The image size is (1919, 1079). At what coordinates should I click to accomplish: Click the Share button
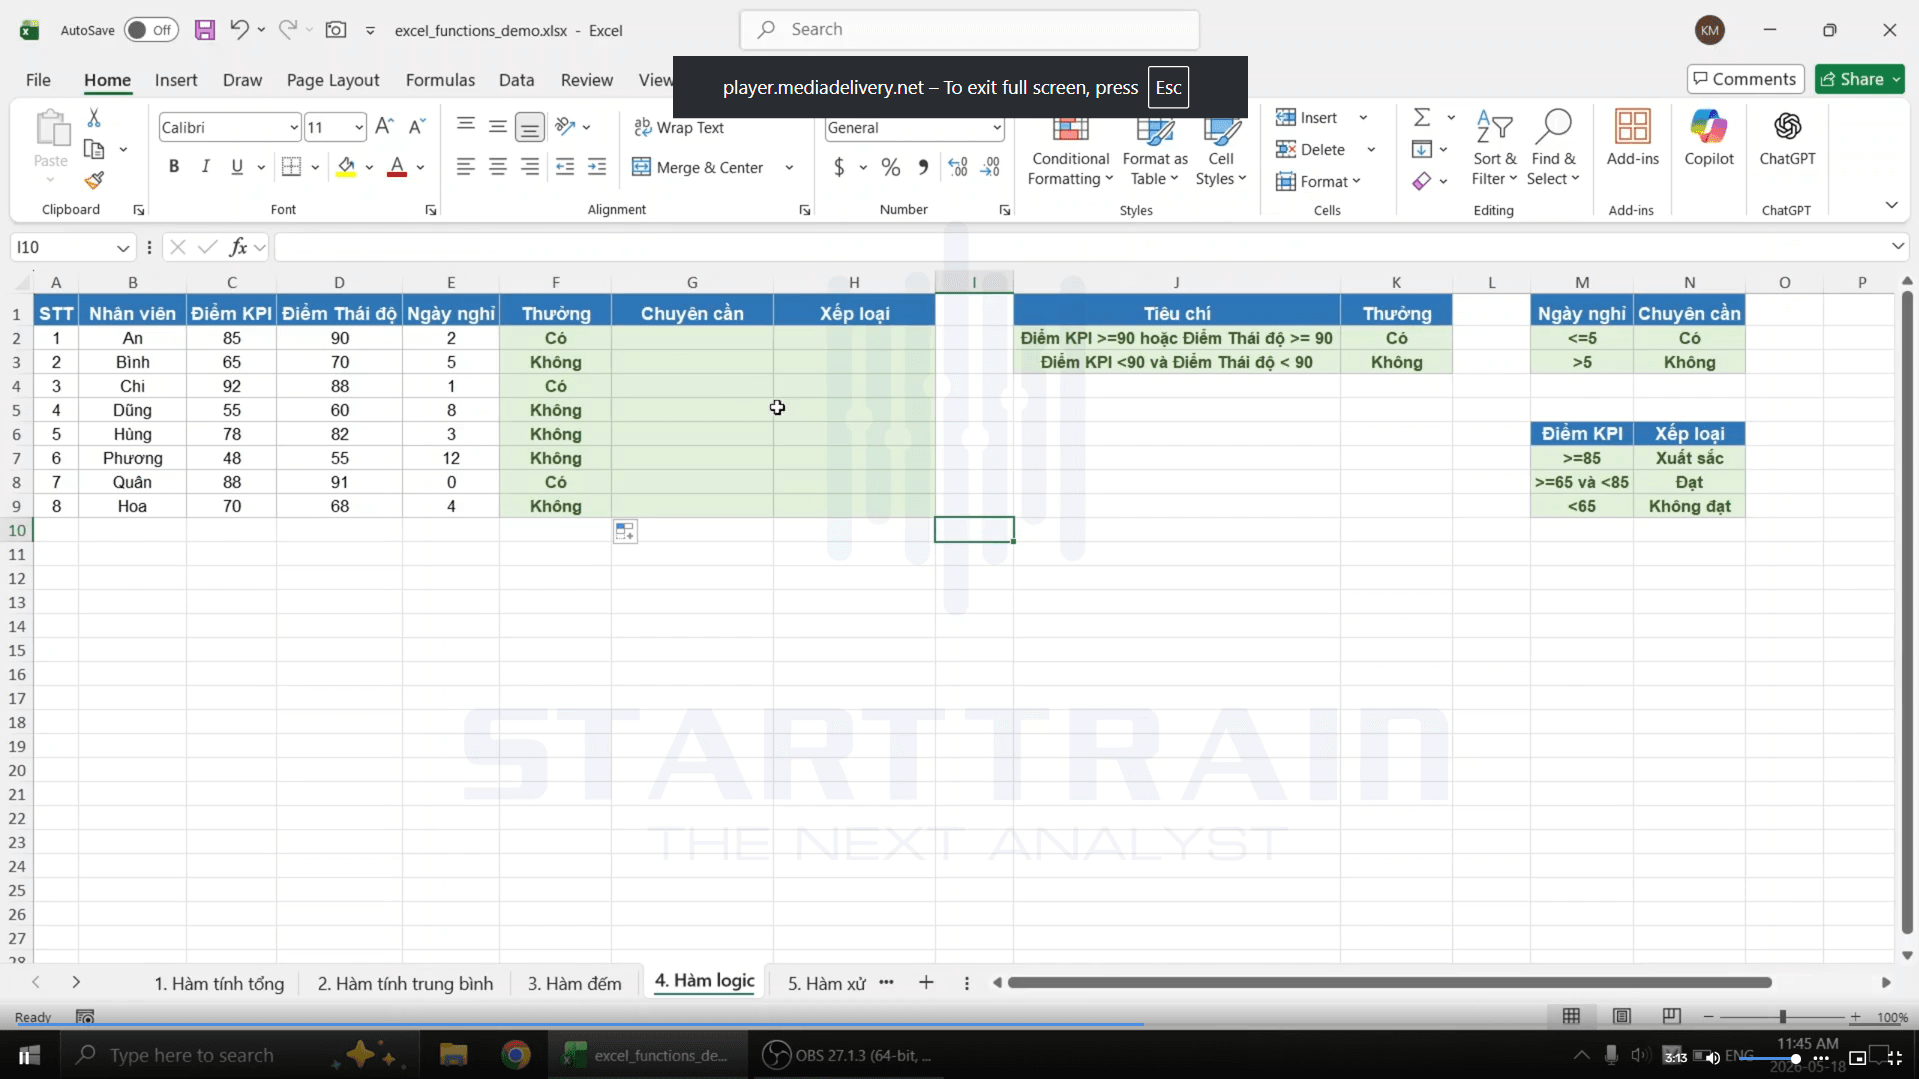(x=1860, y=79)
